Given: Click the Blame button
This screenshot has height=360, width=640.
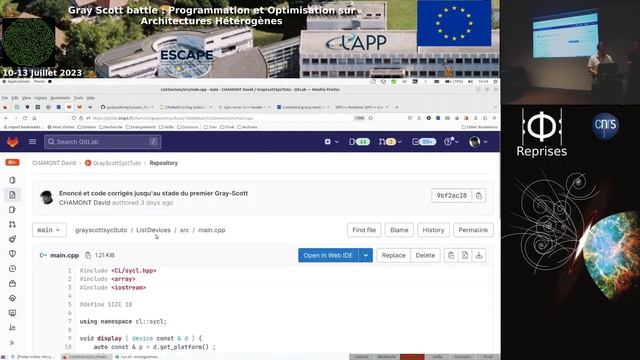Looking at the screenshot, I should 399,230.
